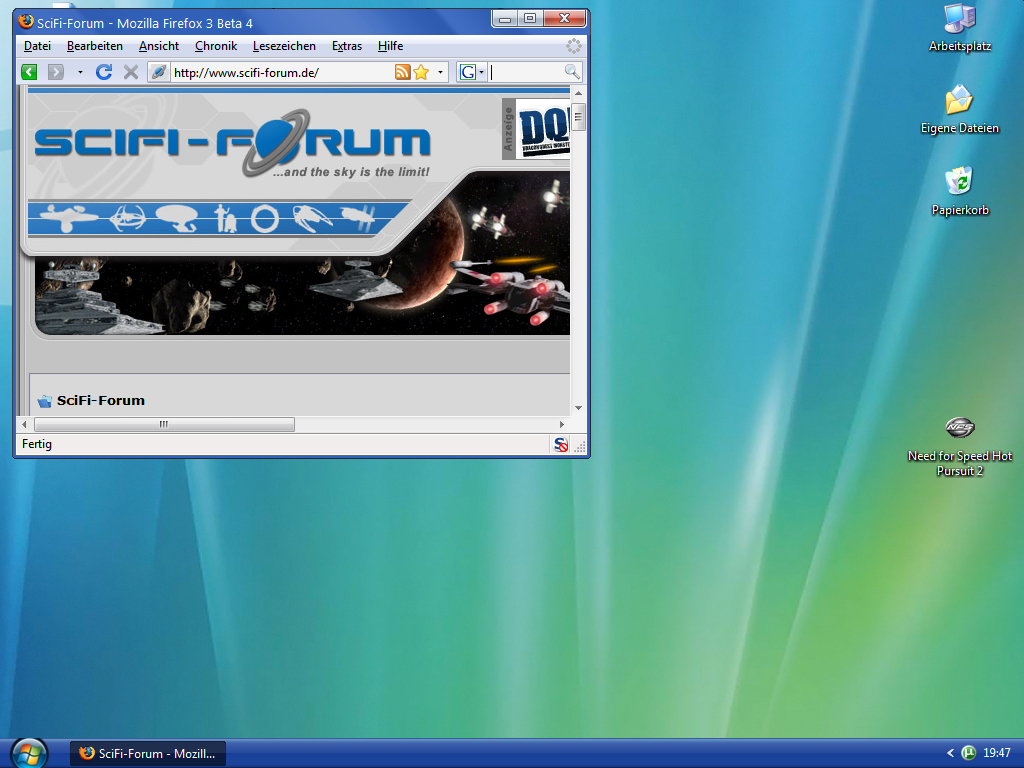1024x768 pixels.
Task: Open the Google search engine selector dropdown
Action: click(x=472, y=72)
